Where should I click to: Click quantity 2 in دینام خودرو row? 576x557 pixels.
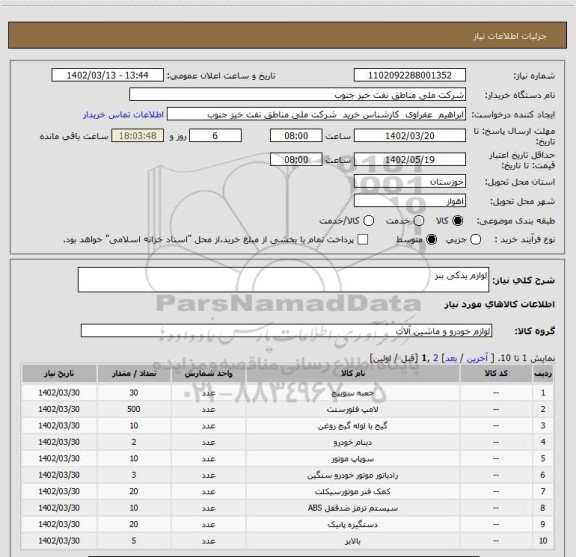tap(134, 442)
